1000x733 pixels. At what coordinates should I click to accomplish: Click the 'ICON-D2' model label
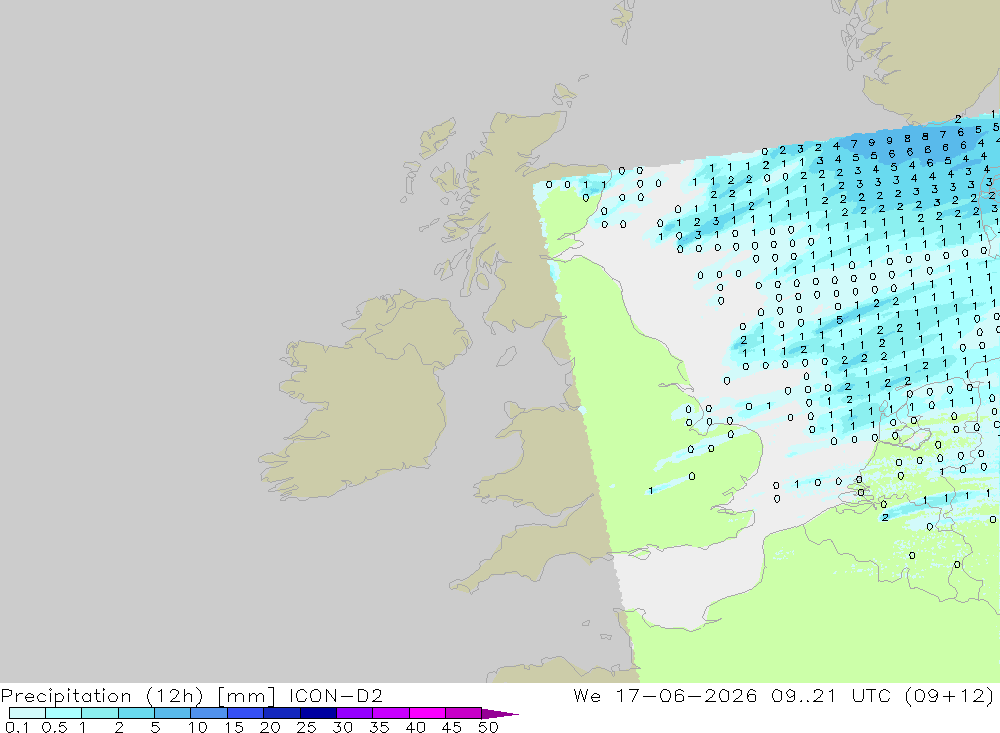coord(335,695)
